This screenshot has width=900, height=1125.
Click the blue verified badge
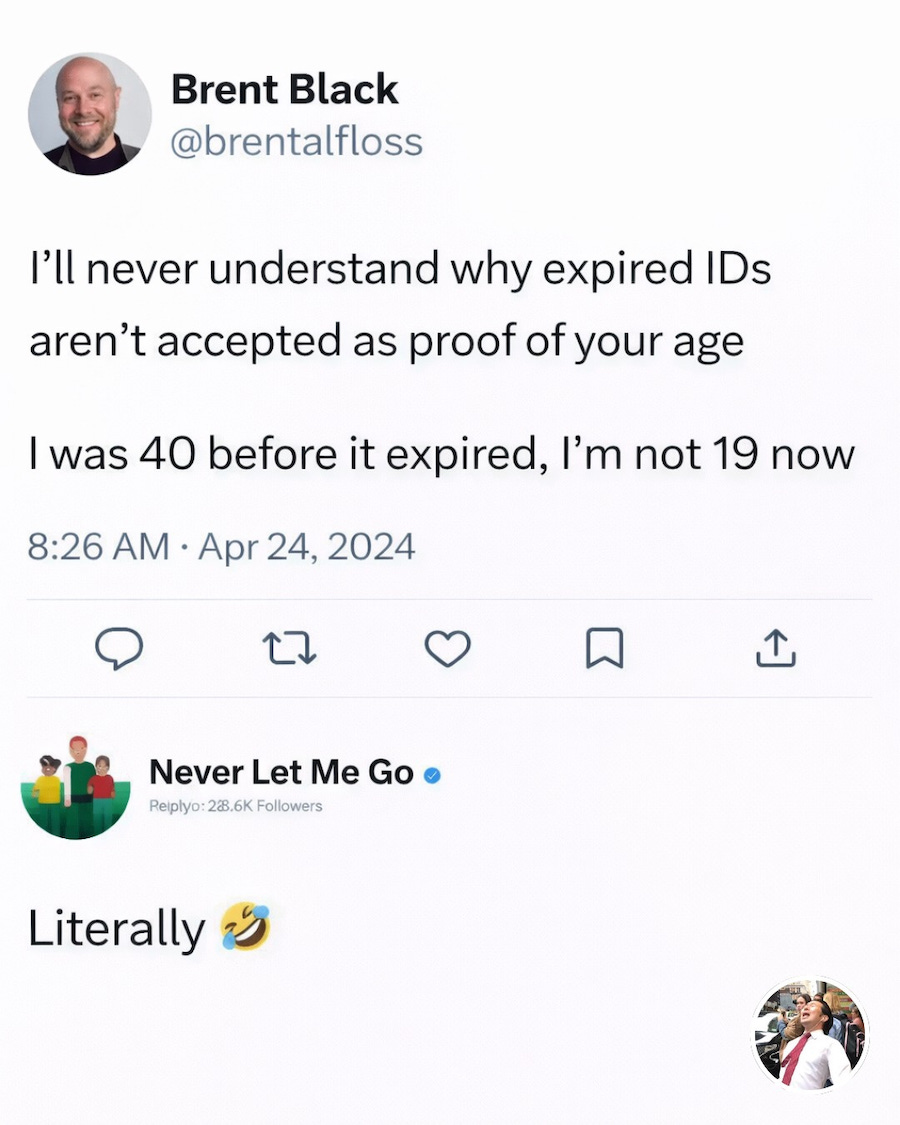coord(432,774)
